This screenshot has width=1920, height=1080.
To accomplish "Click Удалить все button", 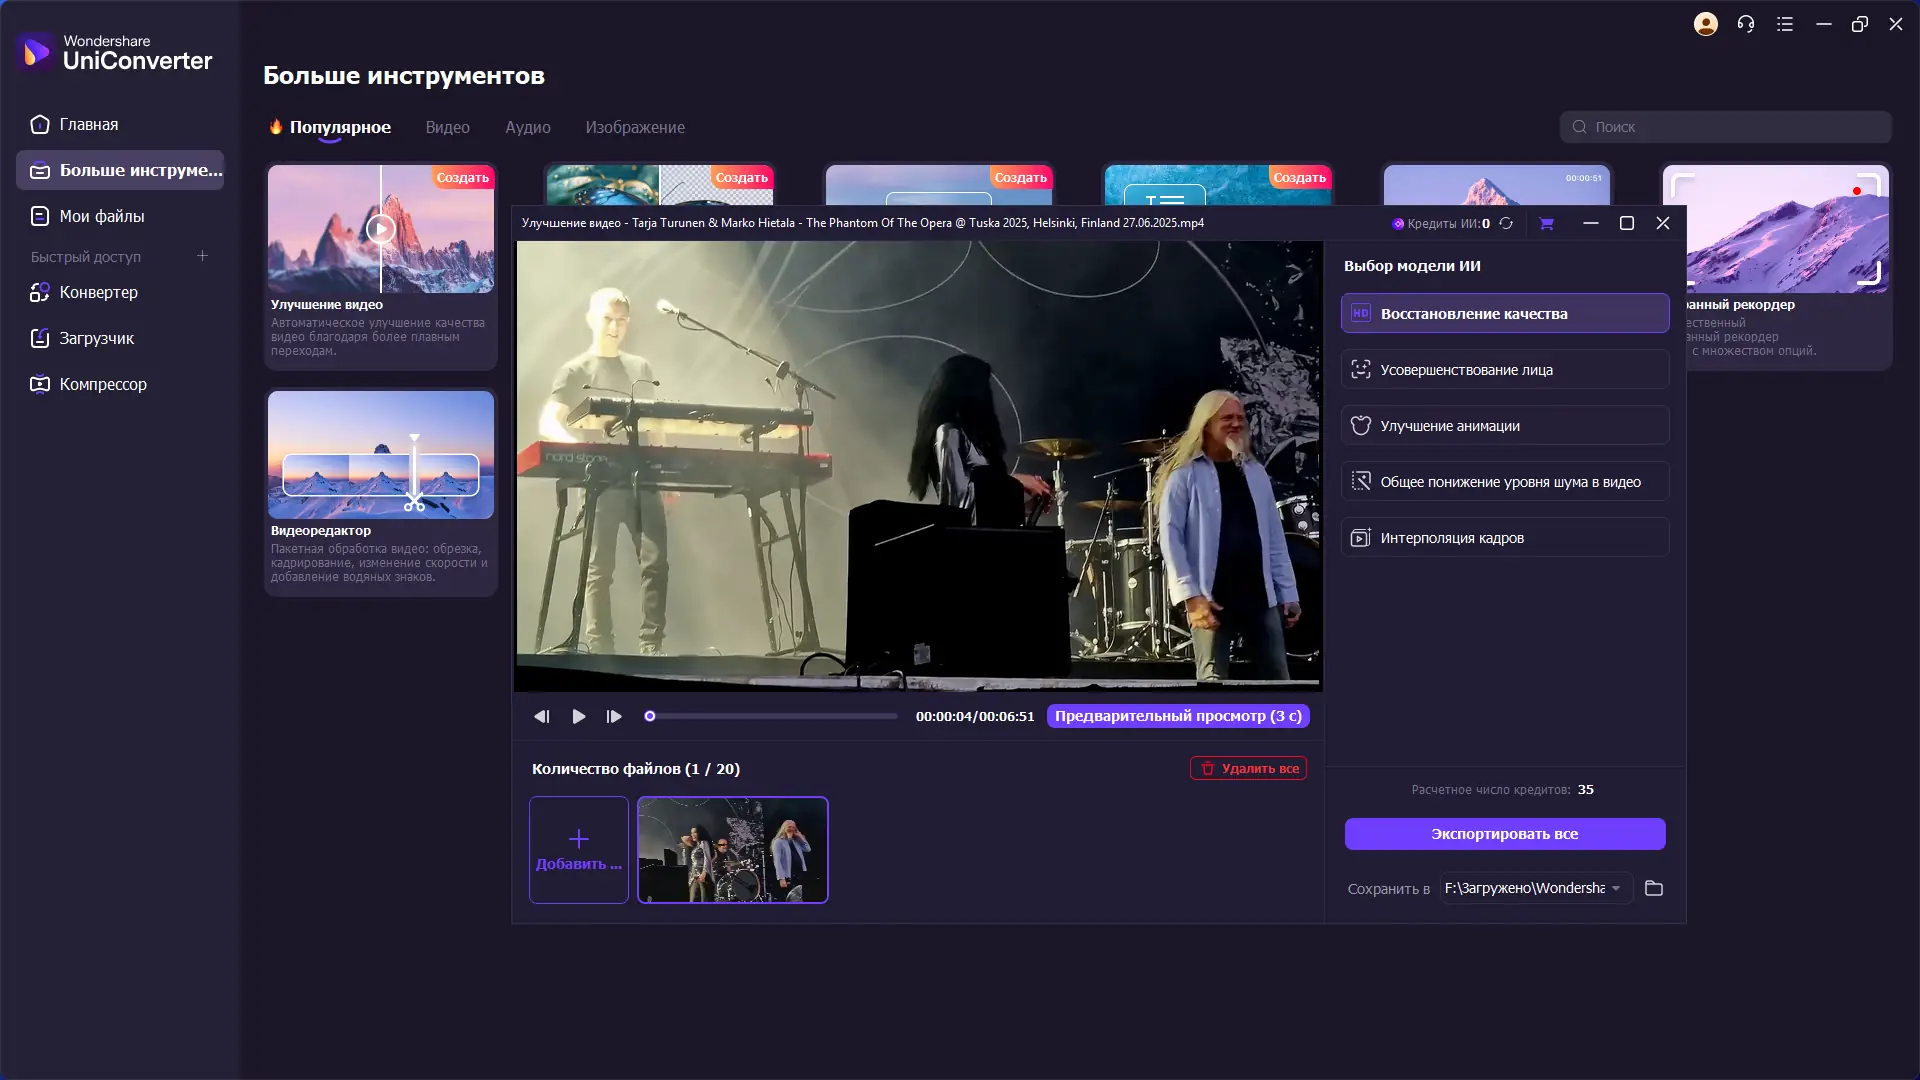I will click(x=1248, y=768).
